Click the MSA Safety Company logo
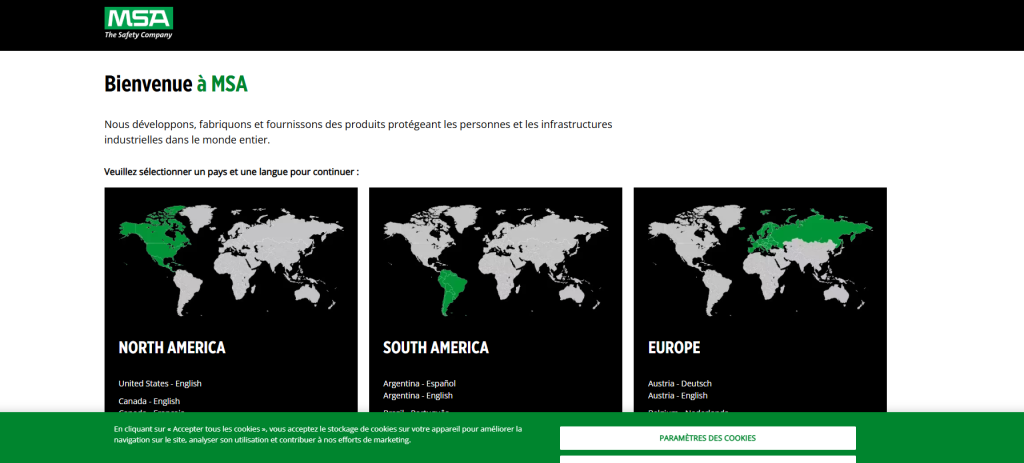Image resolution: width=1024 pixels, height=463 pixels. [138, 22]
